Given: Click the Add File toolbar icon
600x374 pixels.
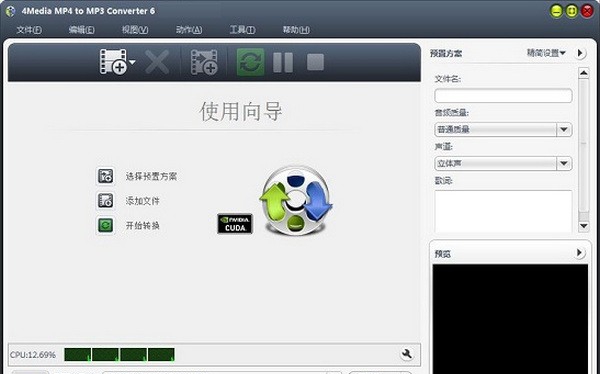Looking at the screenshot, I should 113,61.
